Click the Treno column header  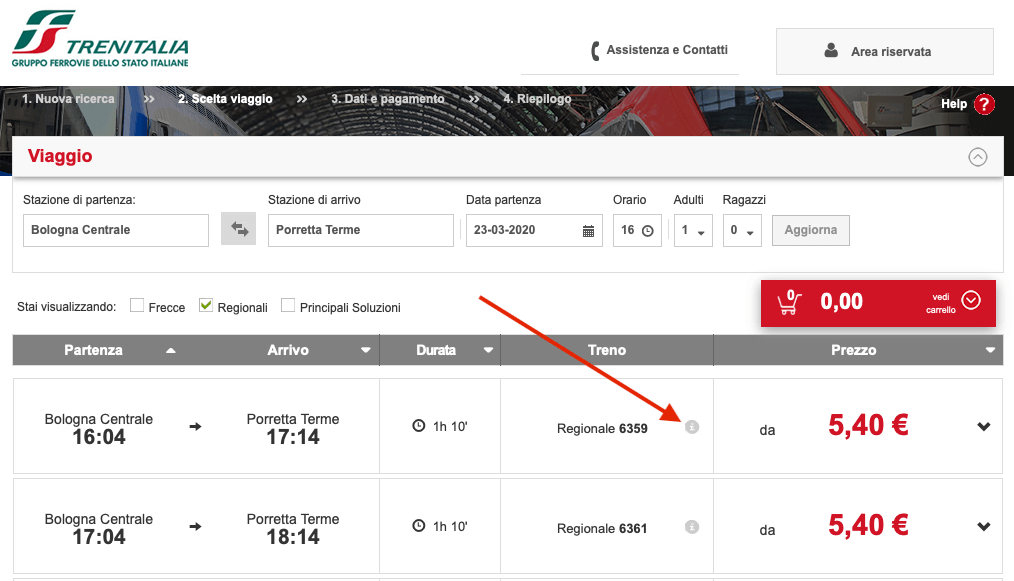coord(607,350)
